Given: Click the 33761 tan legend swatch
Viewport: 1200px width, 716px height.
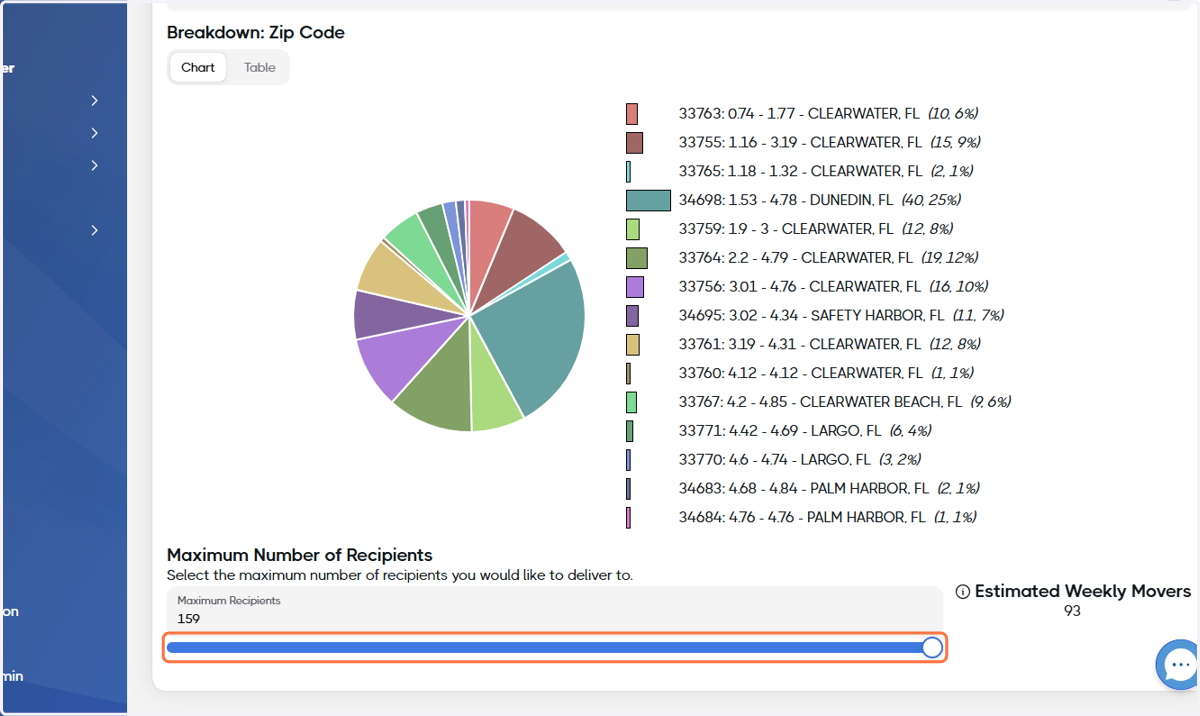Looking at the screenshot, I should coord(633,345).
